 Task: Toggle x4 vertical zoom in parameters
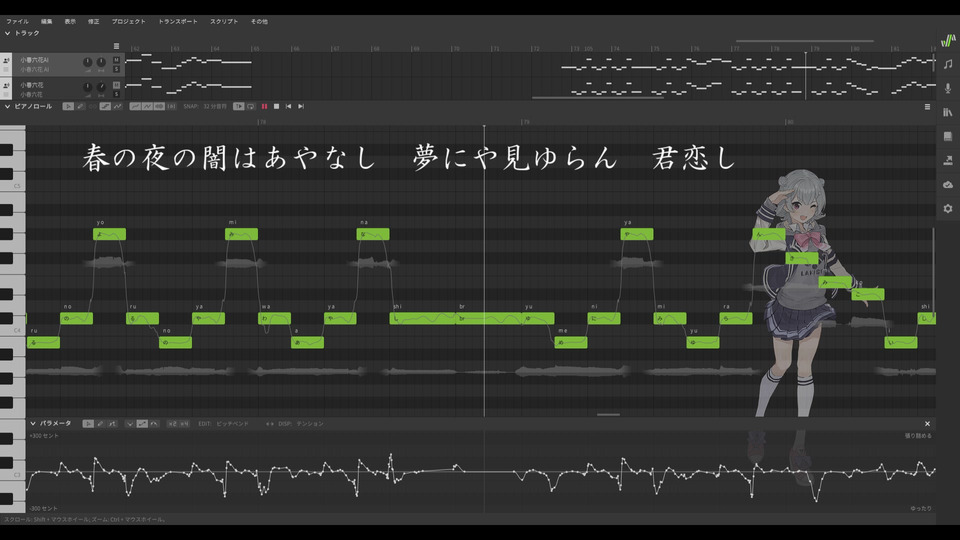coord(184,424)
